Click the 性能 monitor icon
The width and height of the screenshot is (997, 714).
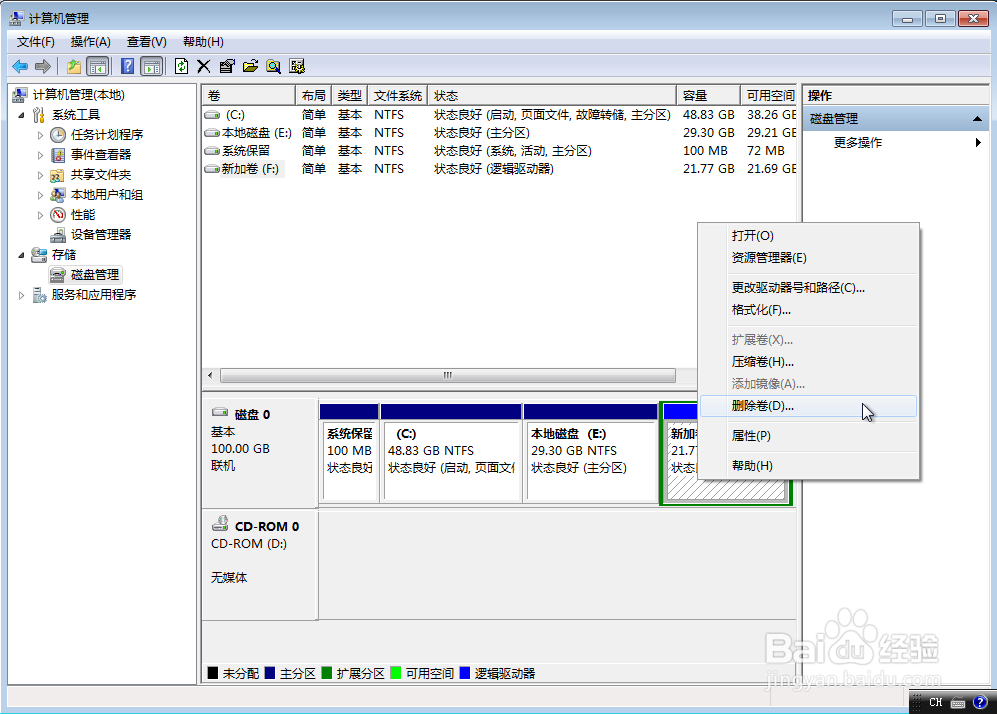click(x=58, y=215)
